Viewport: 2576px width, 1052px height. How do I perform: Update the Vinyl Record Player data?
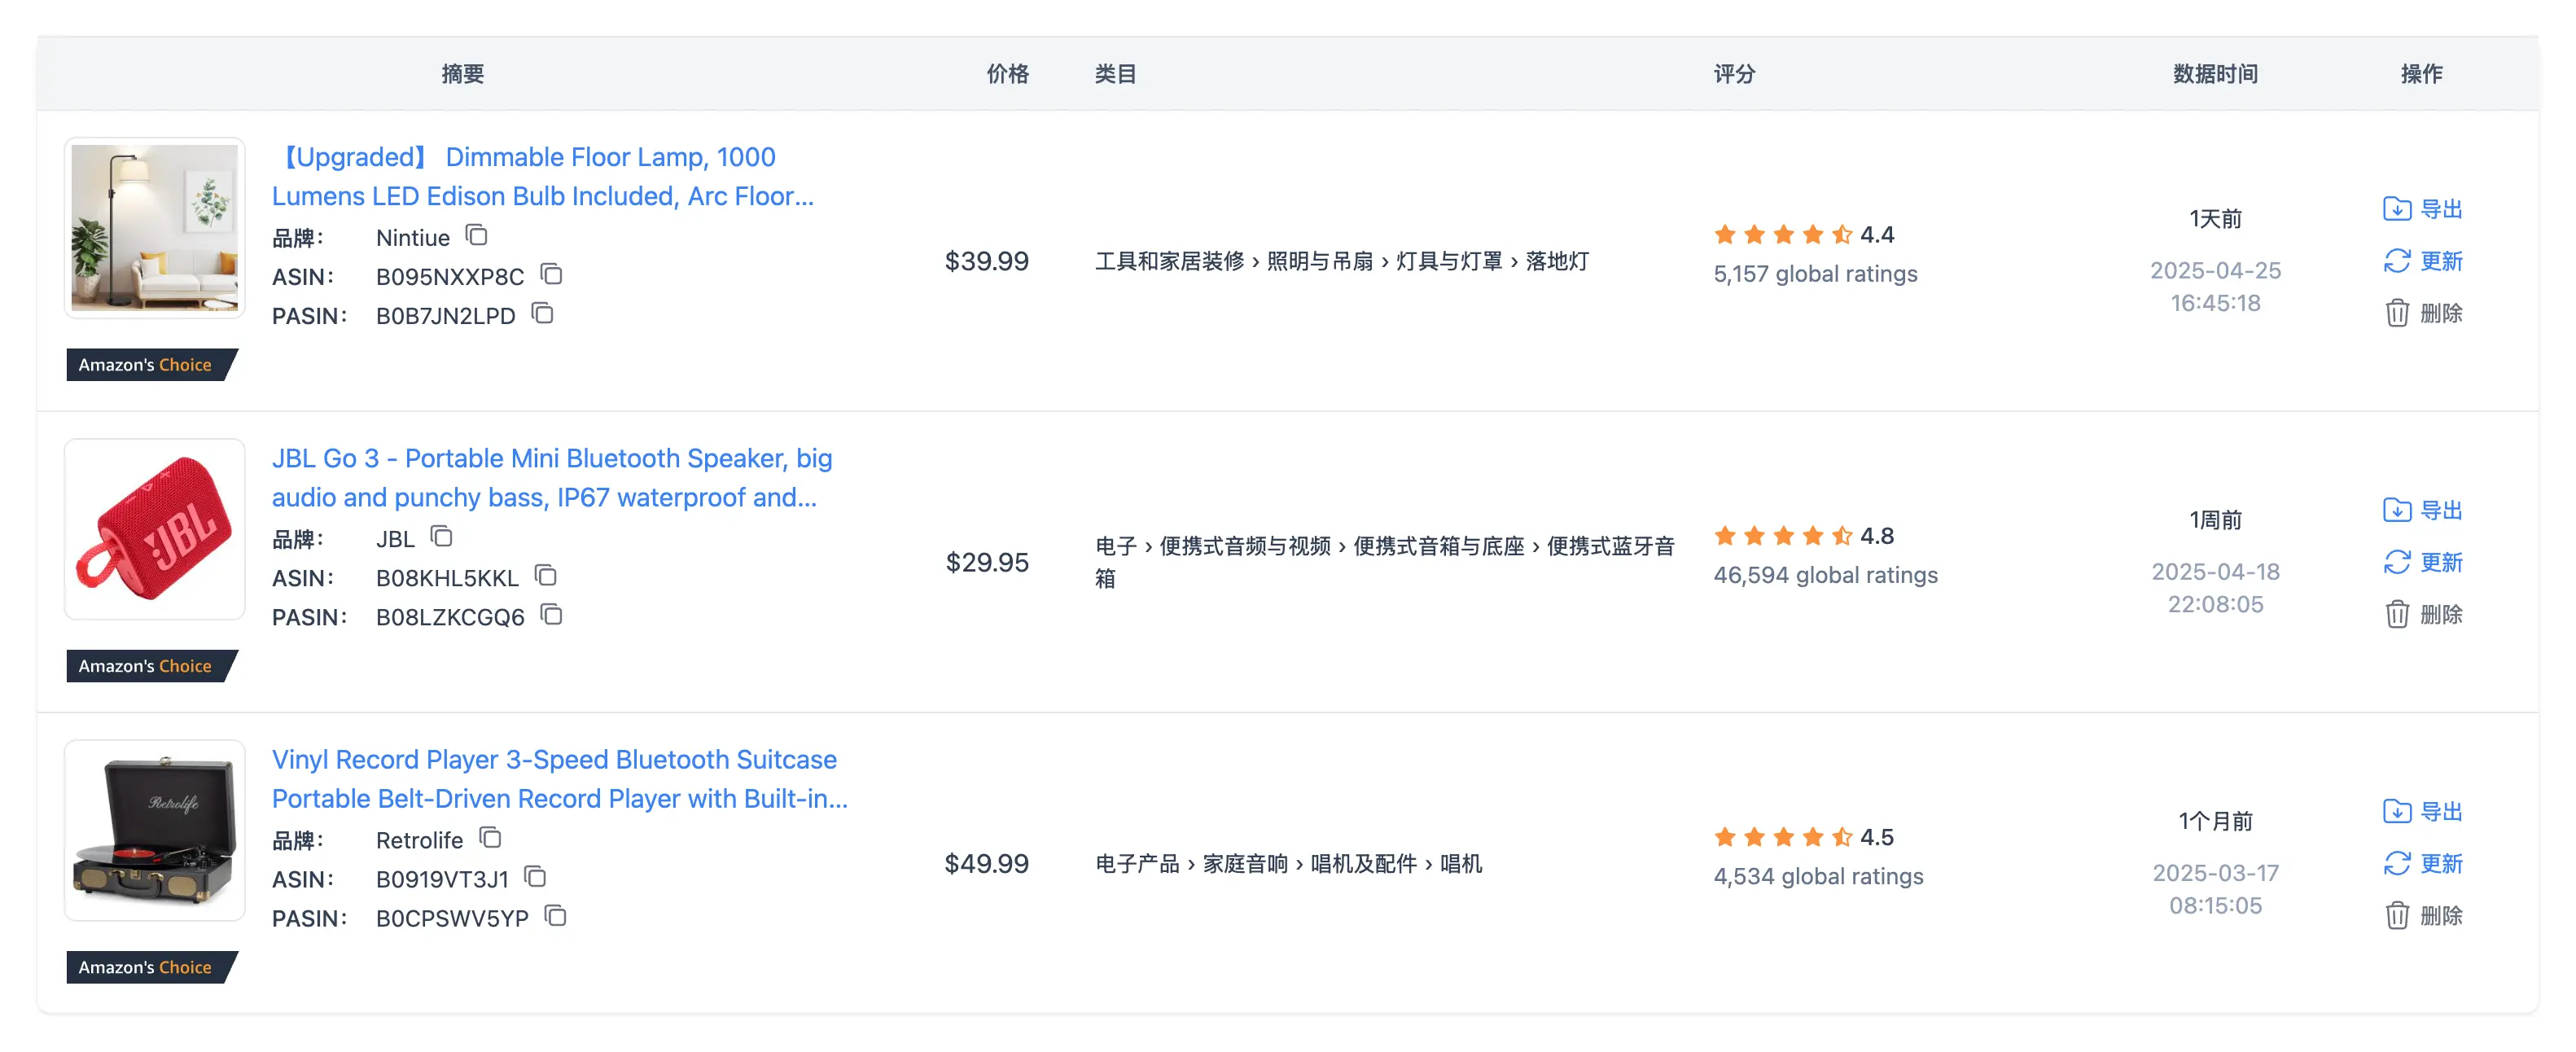point(2422,863)
